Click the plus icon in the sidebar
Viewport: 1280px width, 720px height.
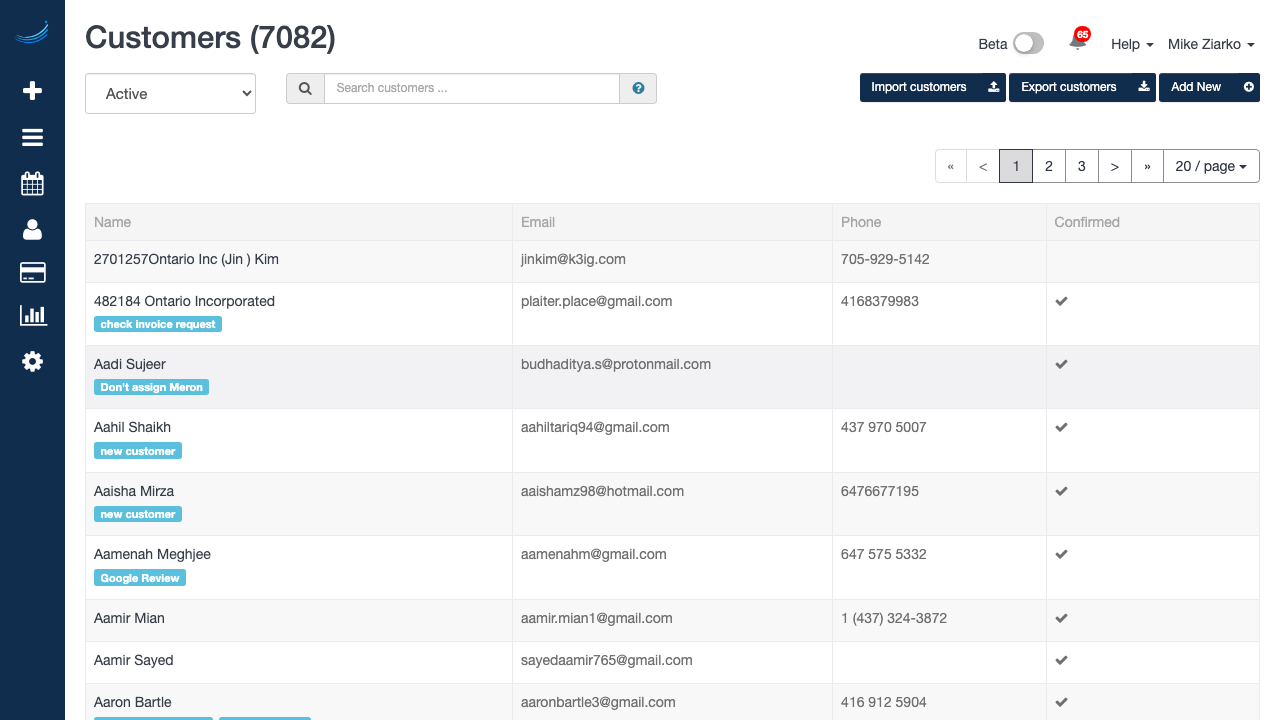32,91
